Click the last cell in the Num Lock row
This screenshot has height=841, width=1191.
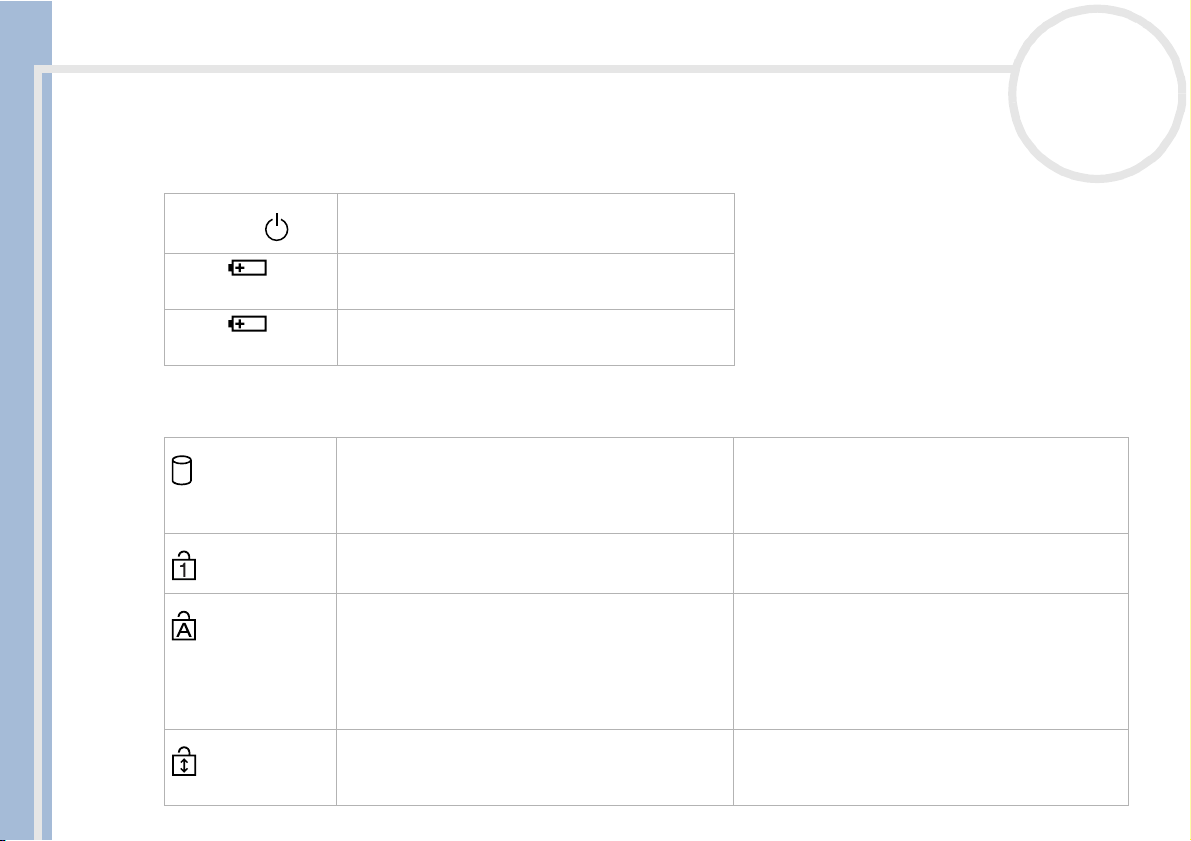click(x=930, y=564)
